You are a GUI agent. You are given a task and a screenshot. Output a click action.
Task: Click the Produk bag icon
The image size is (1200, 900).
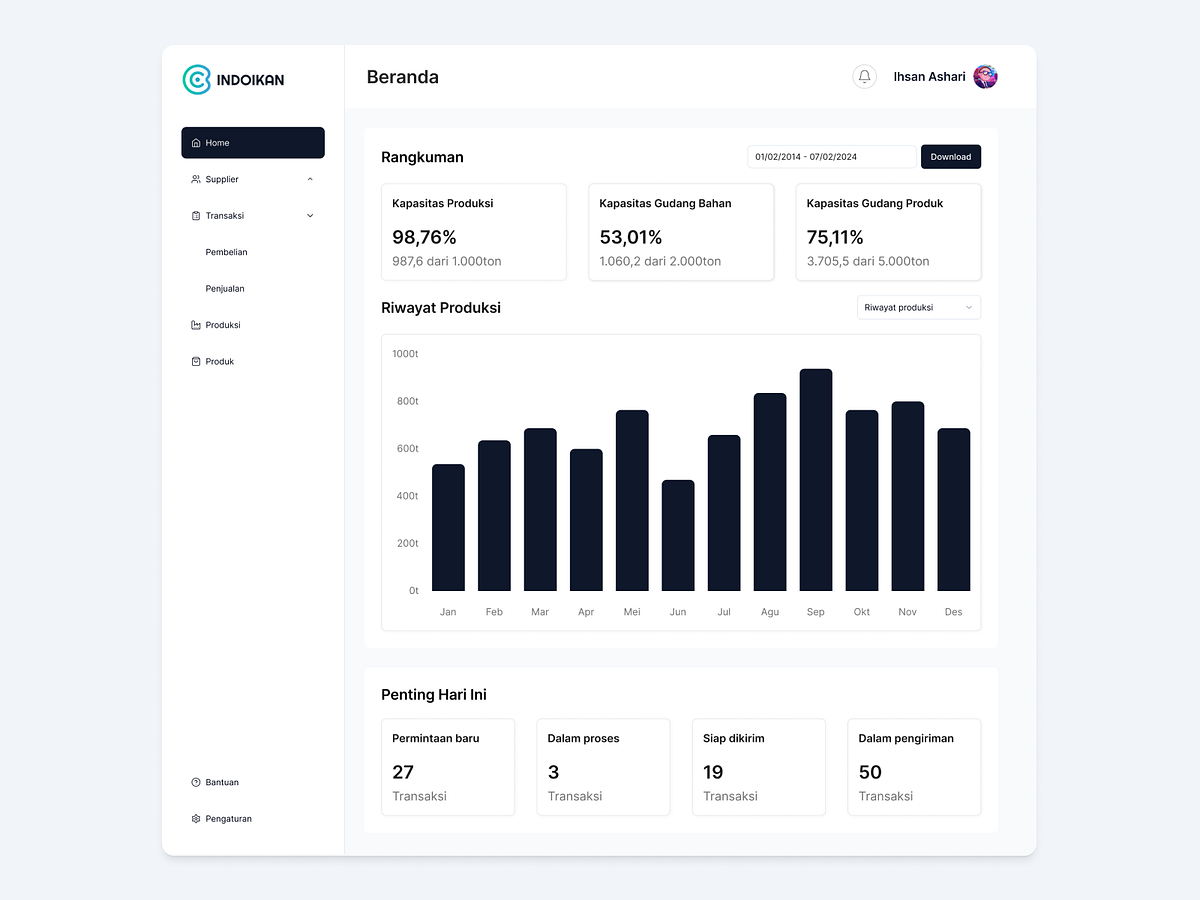(195, 361)
